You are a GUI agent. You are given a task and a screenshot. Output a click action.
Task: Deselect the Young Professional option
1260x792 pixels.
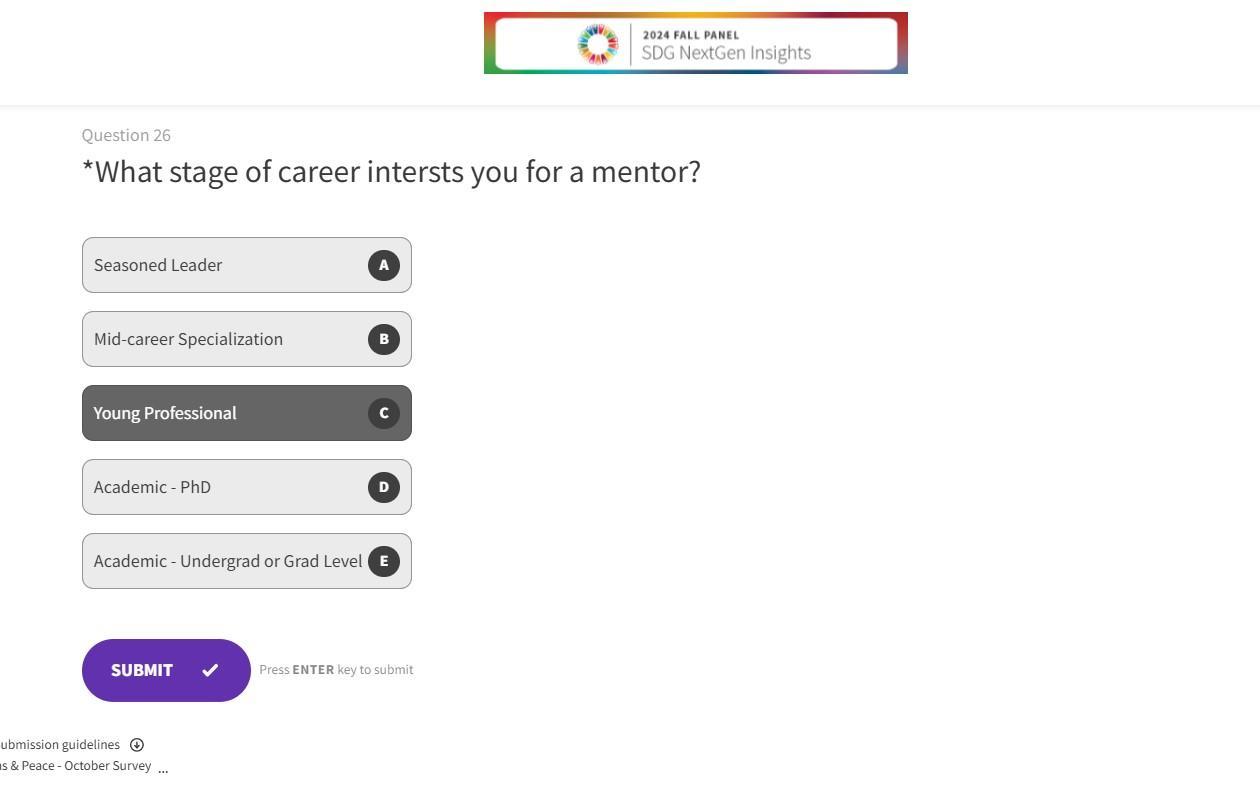pyautogui.click(x=220, y=413)
